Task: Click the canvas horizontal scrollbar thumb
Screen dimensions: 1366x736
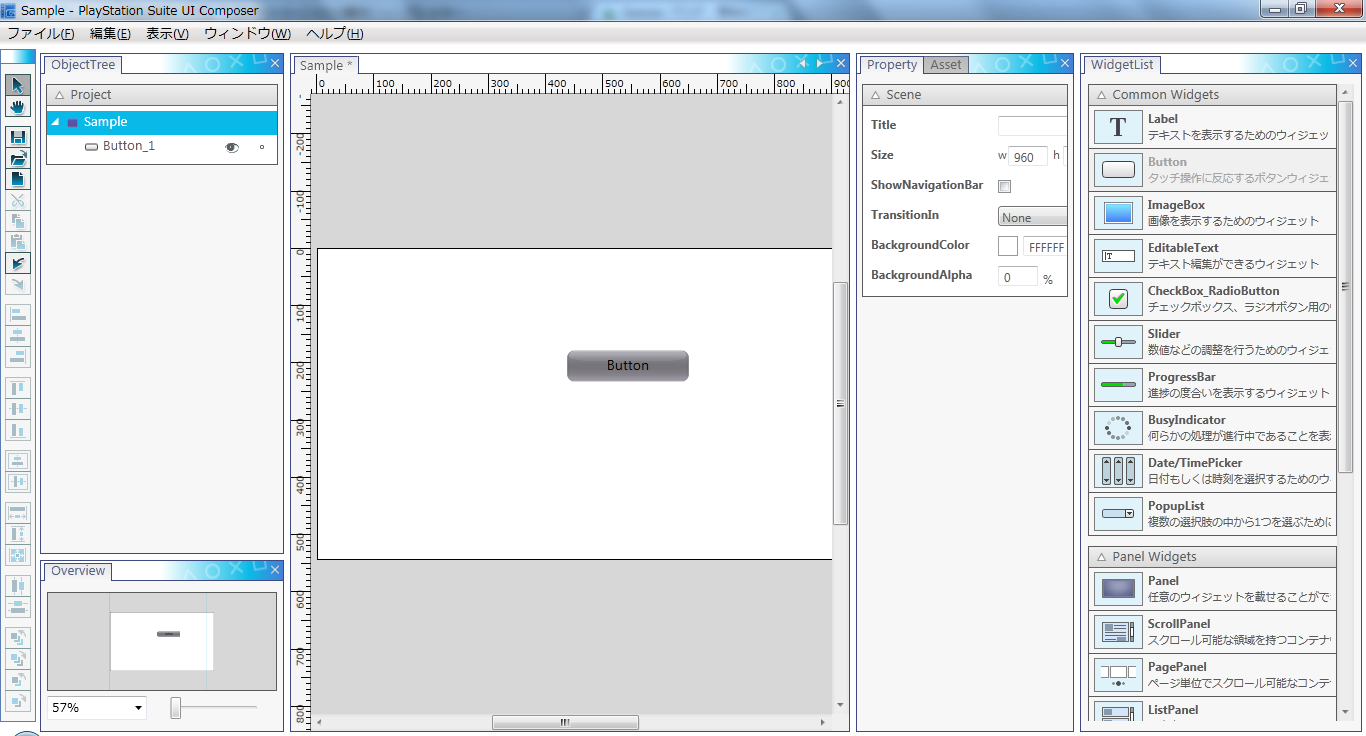Action: [x=565, y=722]
